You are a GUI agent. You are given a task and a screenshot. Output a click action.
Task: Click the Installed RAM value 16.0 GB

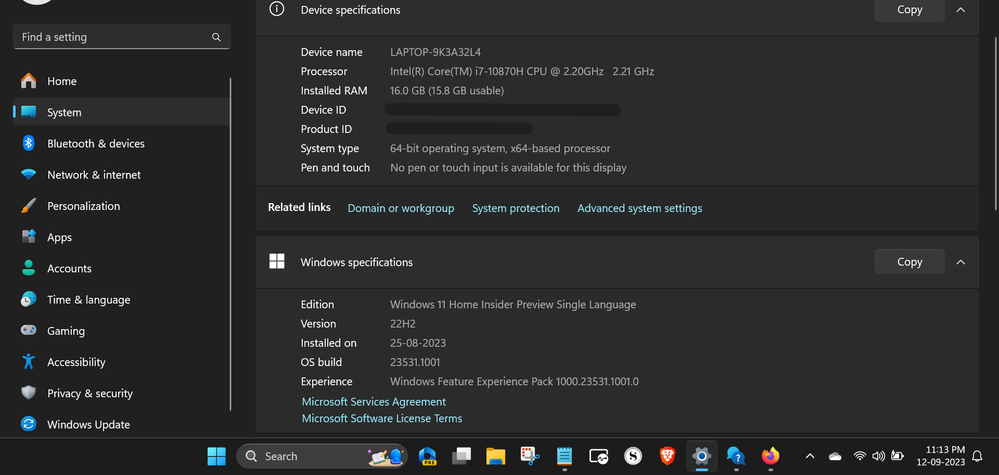click(x=447, y=90)
